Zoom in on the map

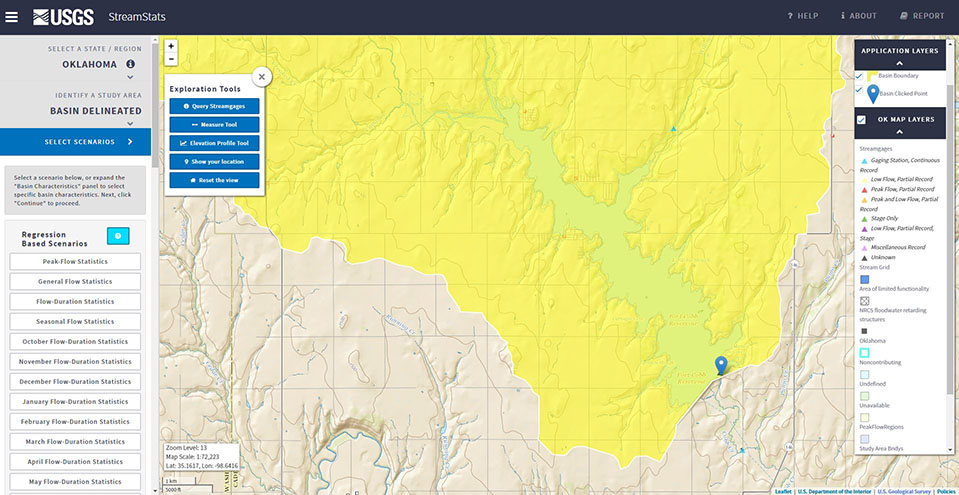point(171,46)
